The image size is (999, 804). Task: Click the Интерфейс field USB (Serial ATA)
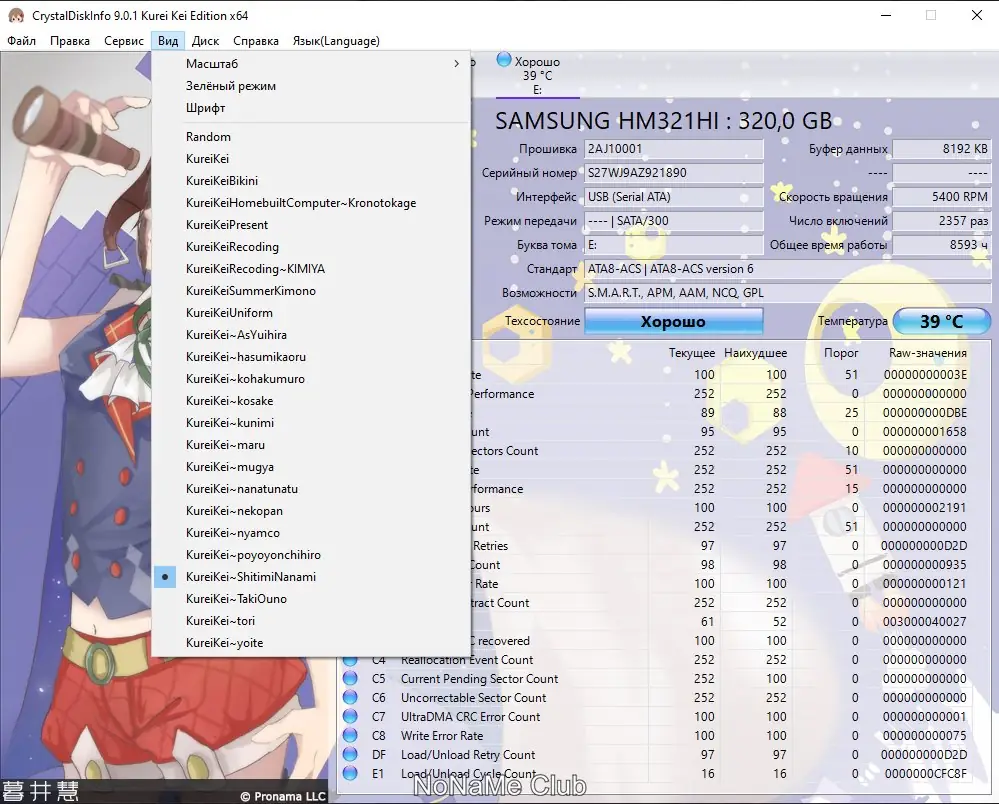(673, 197)
